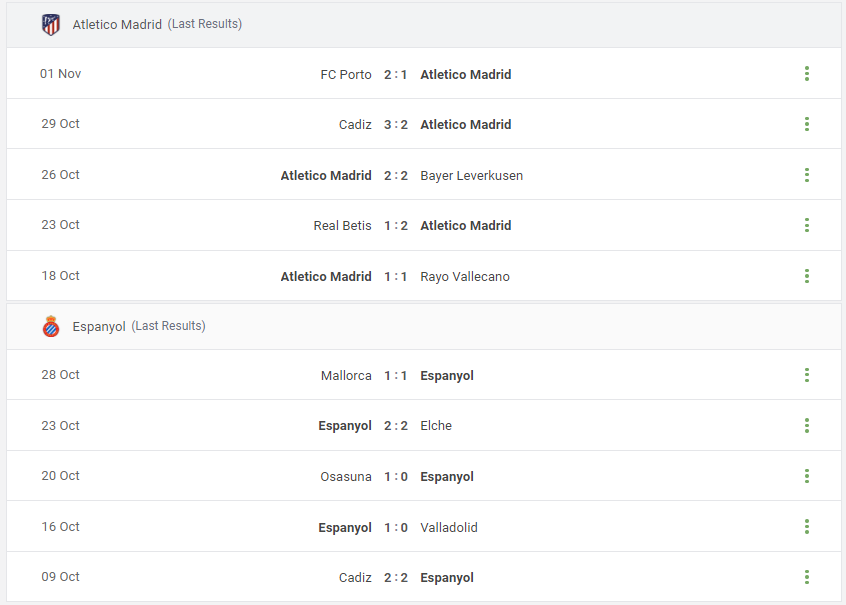Click the 2:2 score of Espanyol vs Elche
Image resolution: width=846 pixels, height=605 pixels.
tap(395, 426)
